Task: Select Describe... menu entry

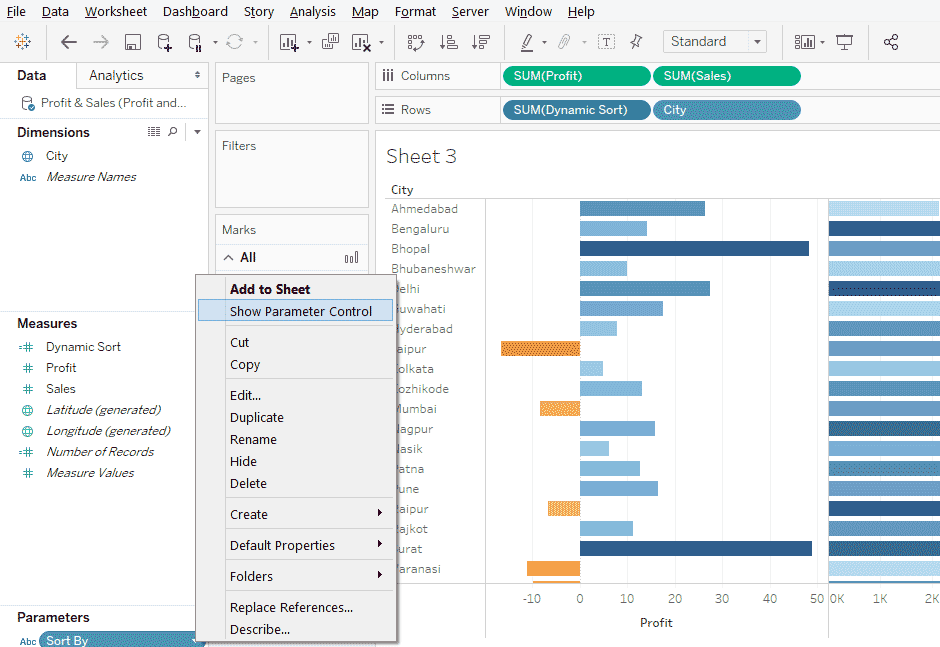Action: (x=296, y=630)
